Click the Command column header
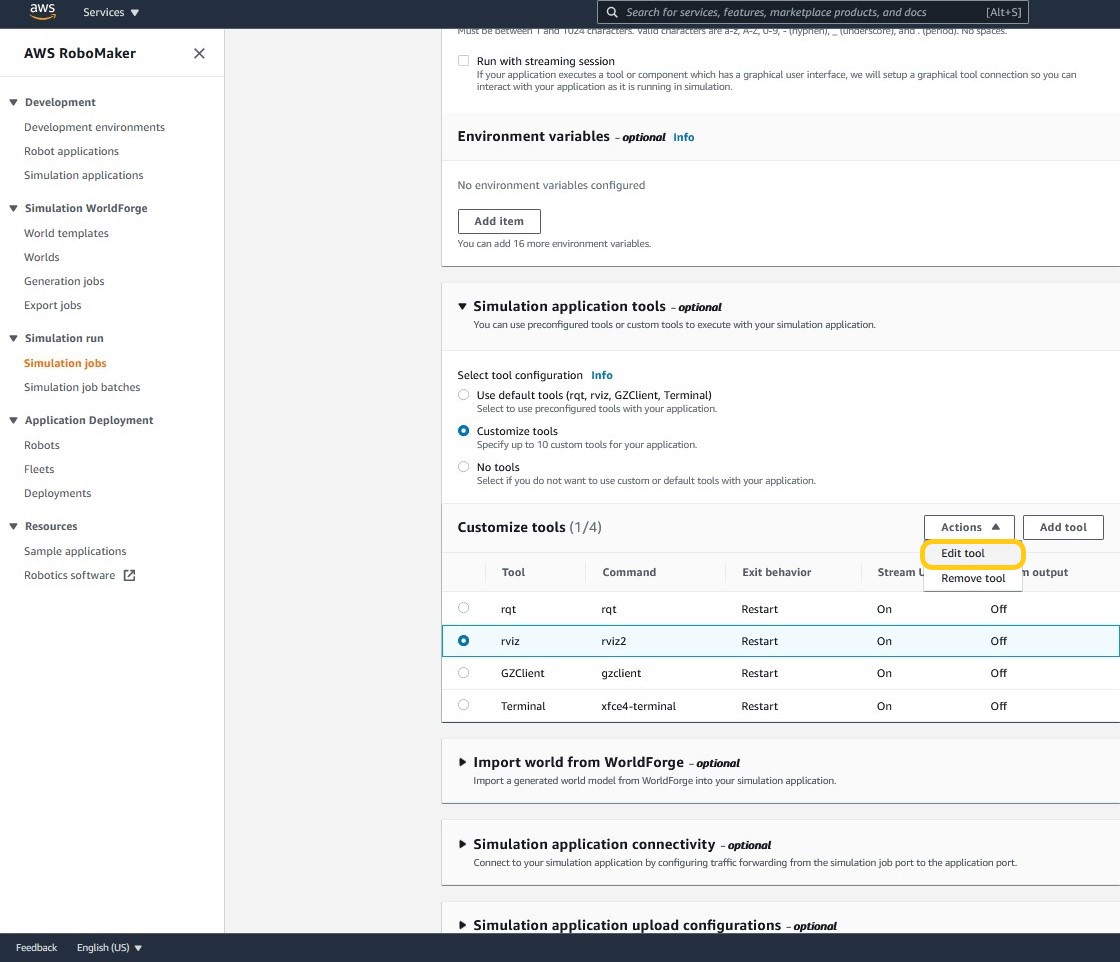The height and width of the screenshot is (962, 1120). coord(629,572)
